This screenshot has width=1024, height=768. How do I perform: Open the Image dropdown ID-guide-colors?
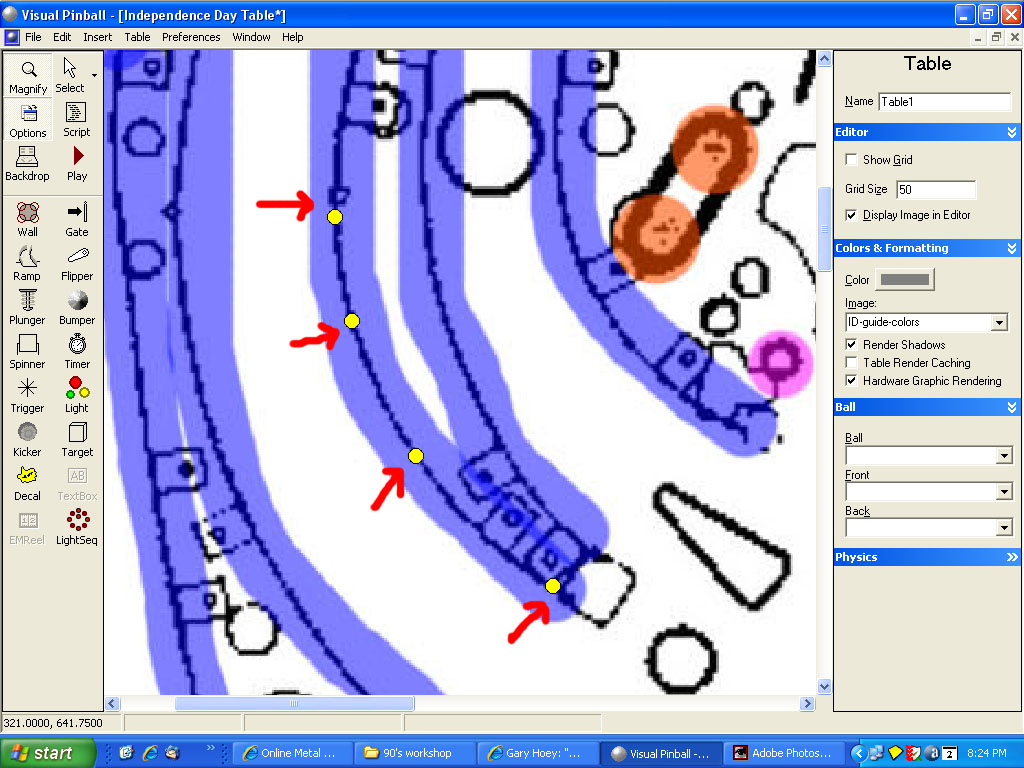pos(998,322)
